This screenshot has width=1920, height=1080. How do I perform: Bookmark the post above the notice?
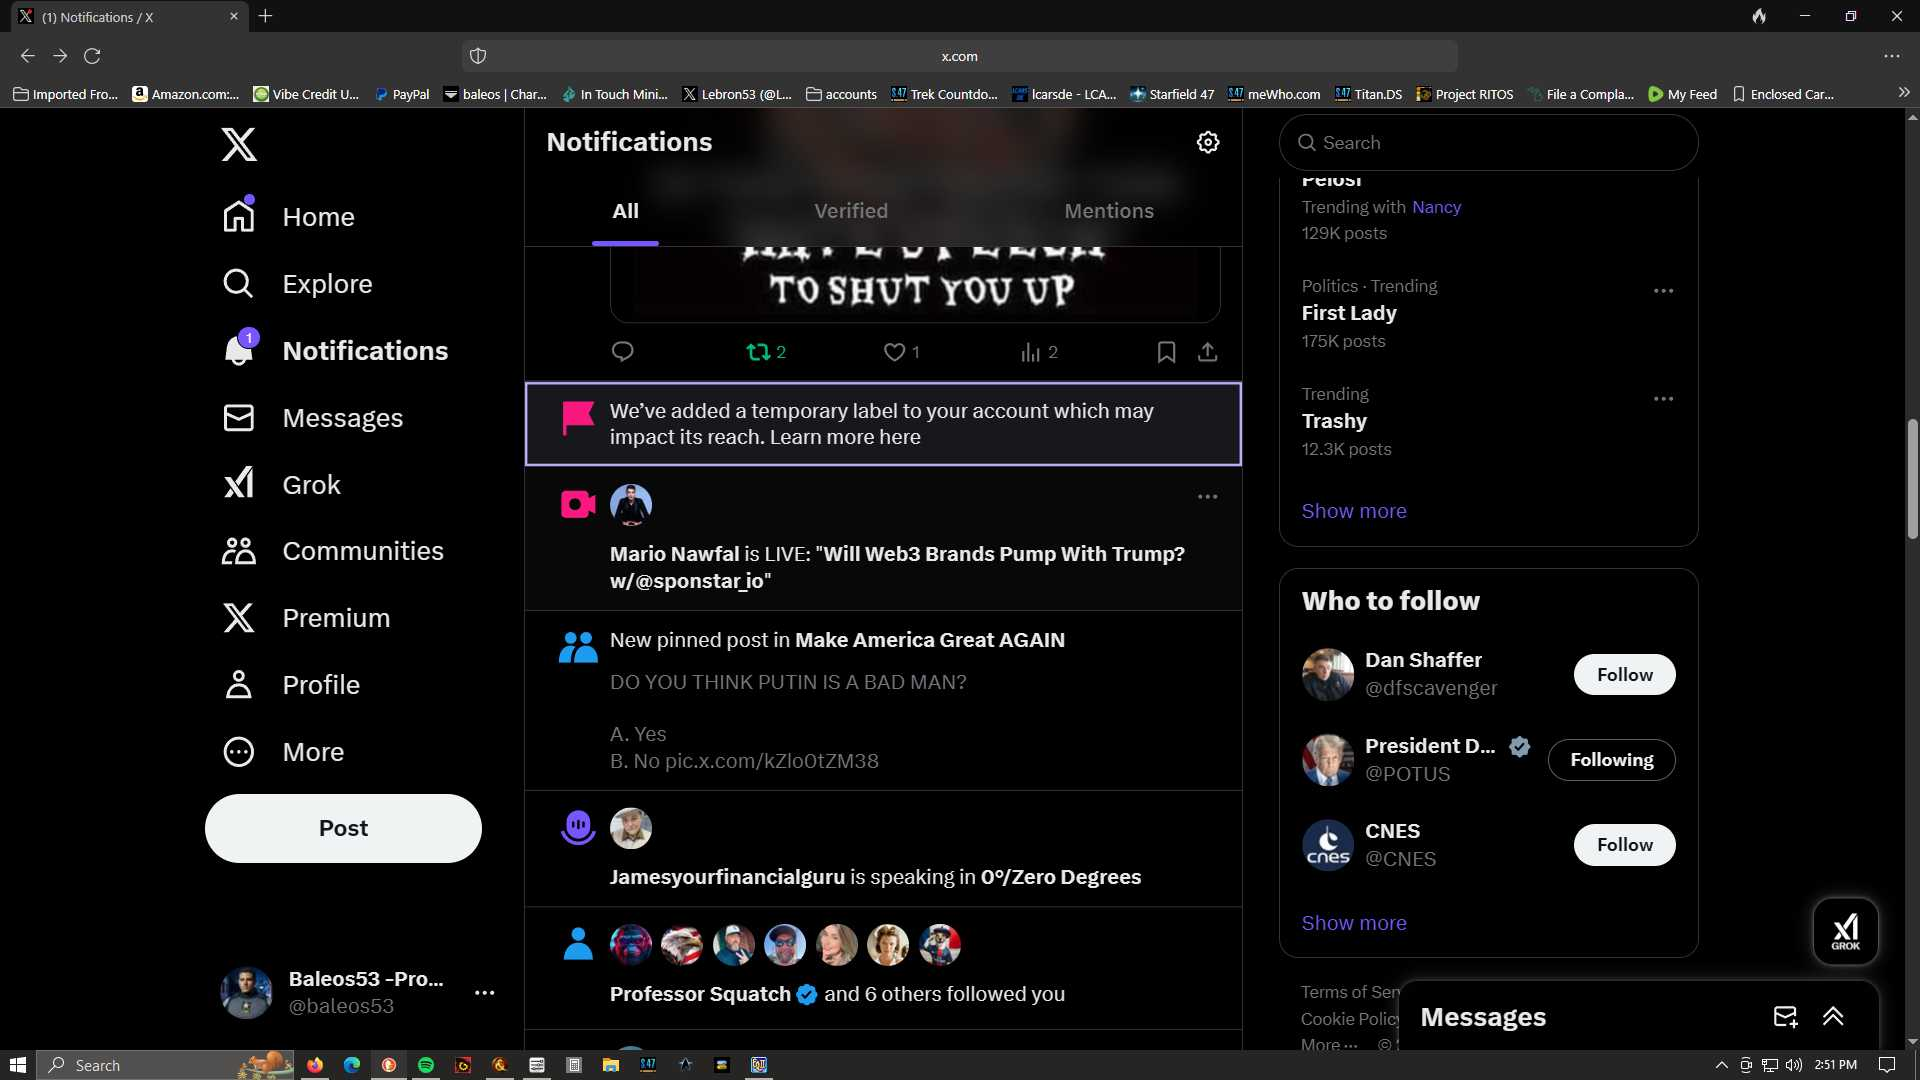pyautogui.click(x=1166, y=352)
